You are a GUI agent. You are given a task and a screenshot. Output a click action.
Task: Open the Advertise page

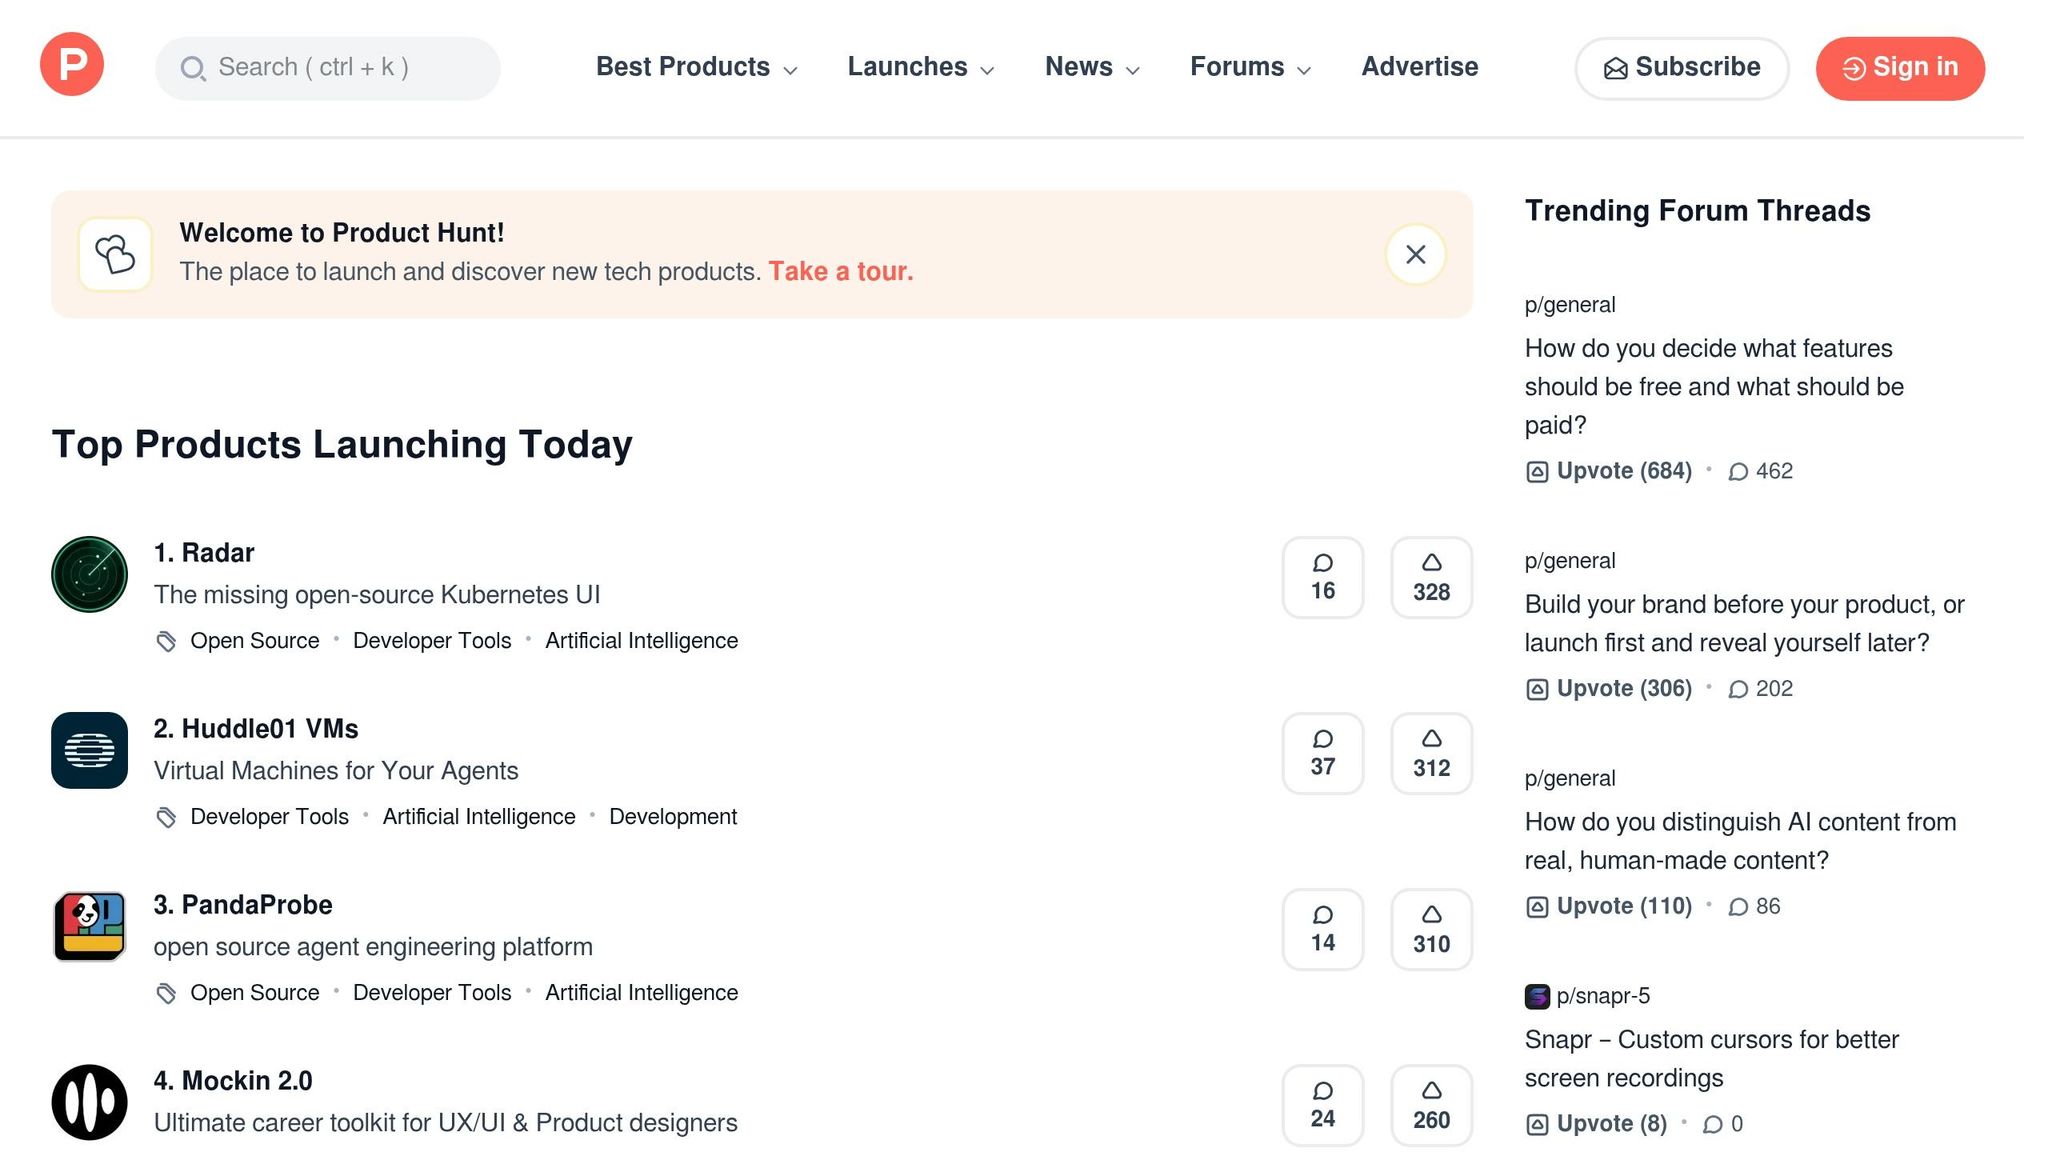coord(1419,67)
